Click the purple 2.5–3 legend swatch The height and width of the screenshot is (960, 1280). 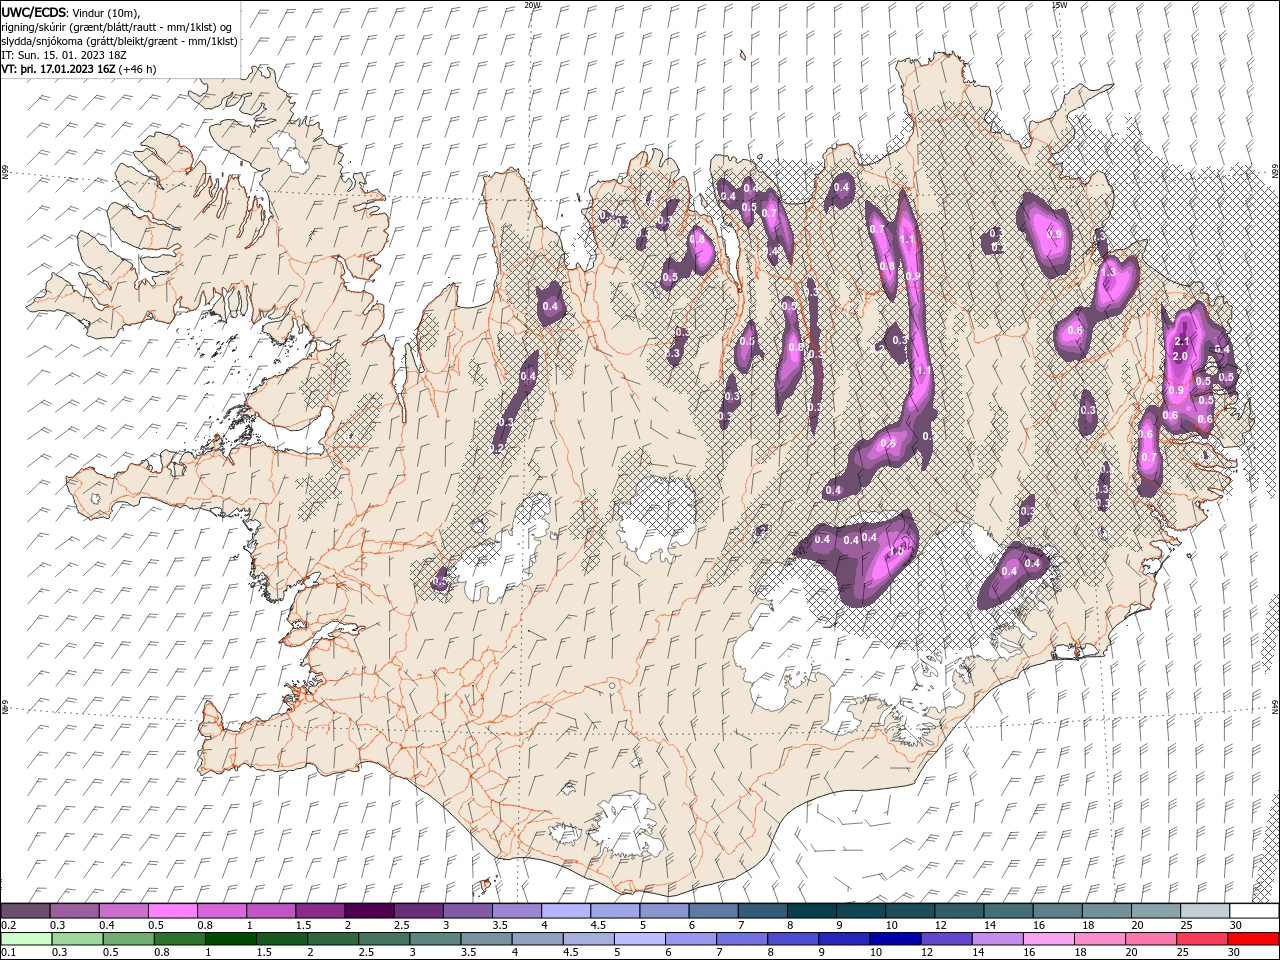(418, 911)
